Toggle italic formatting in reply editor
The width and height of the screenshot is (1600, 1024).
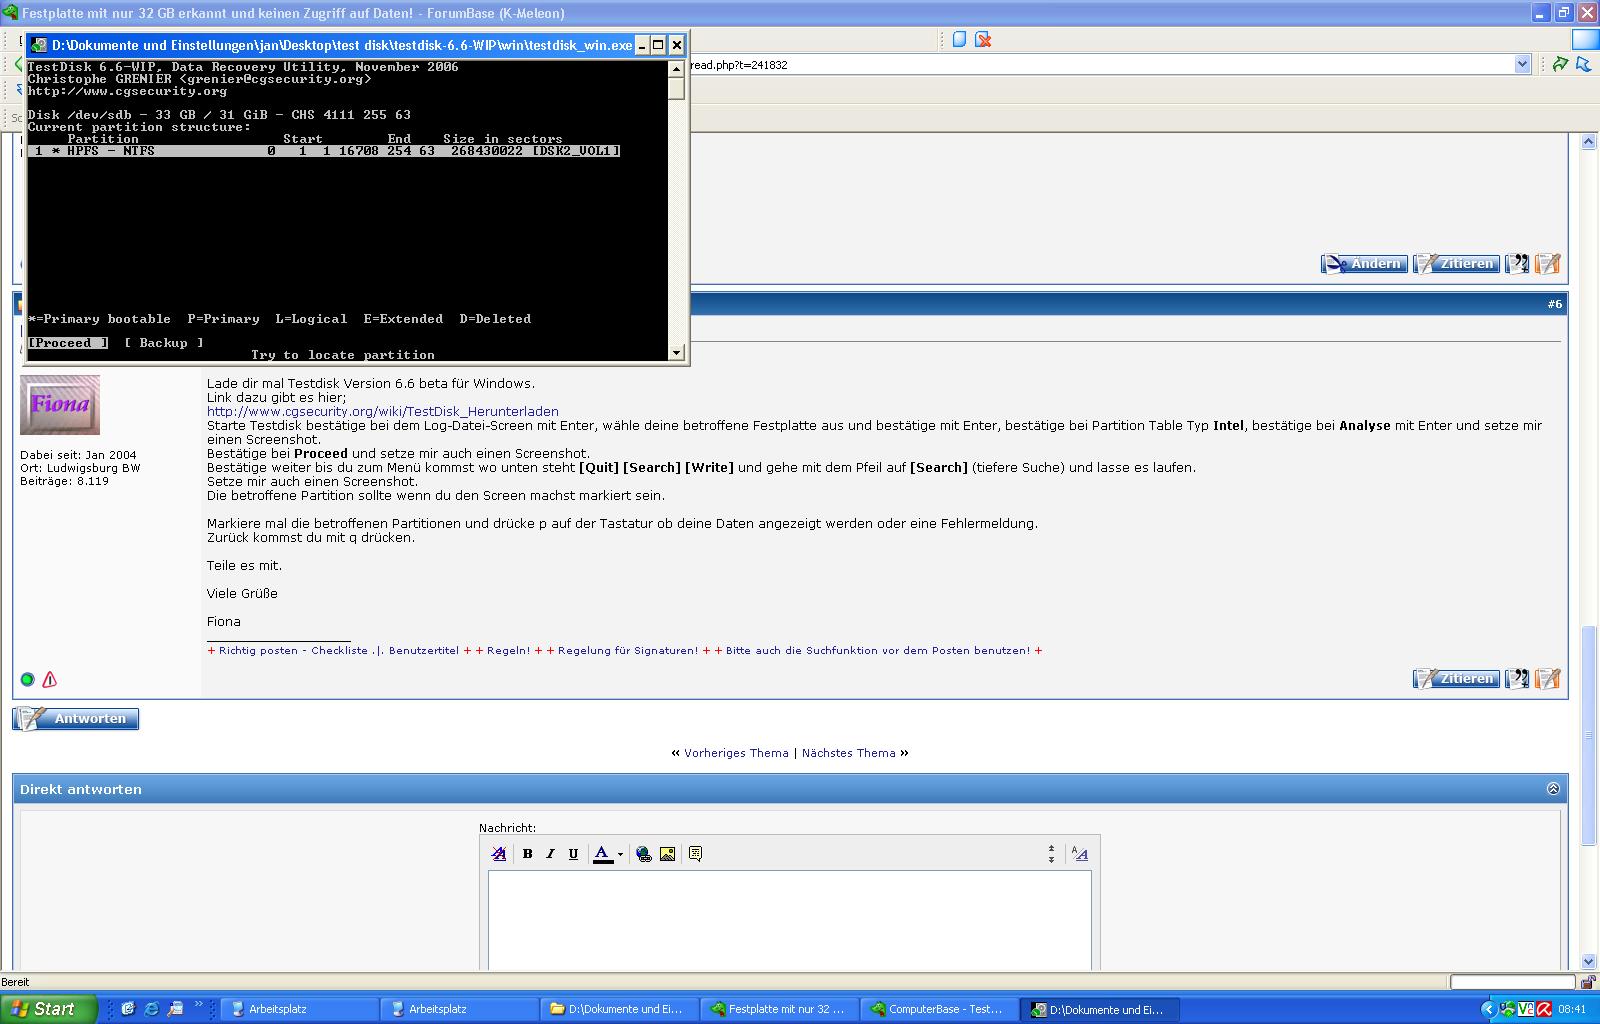coord(550,853)
